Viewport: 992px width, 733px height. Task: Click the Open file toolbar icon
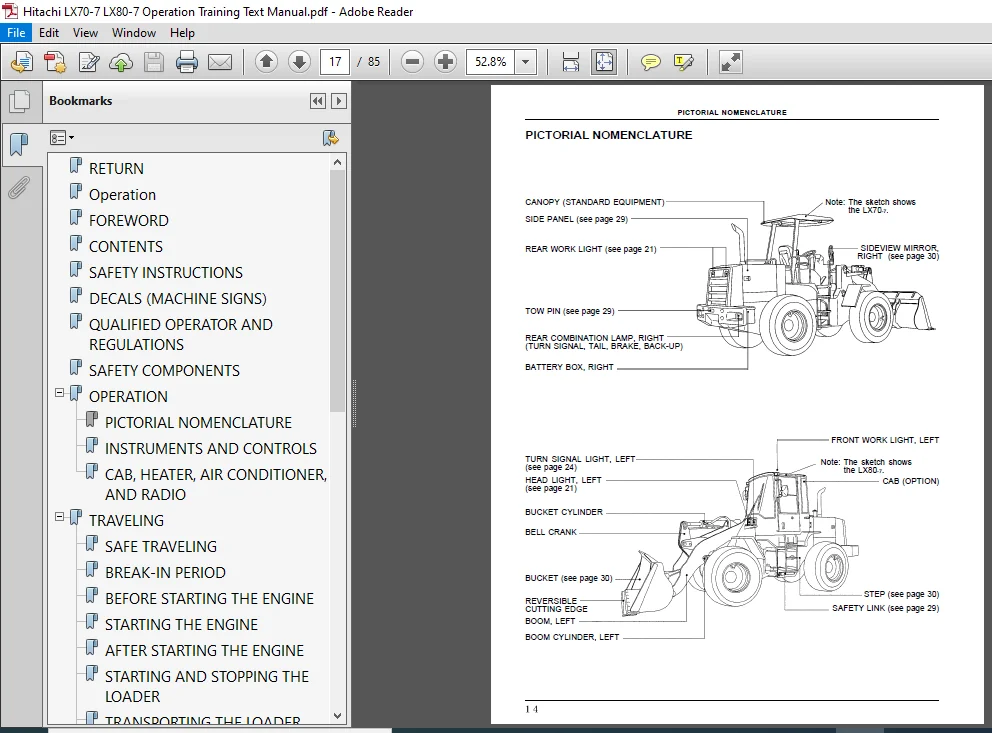tap(22, 62)
